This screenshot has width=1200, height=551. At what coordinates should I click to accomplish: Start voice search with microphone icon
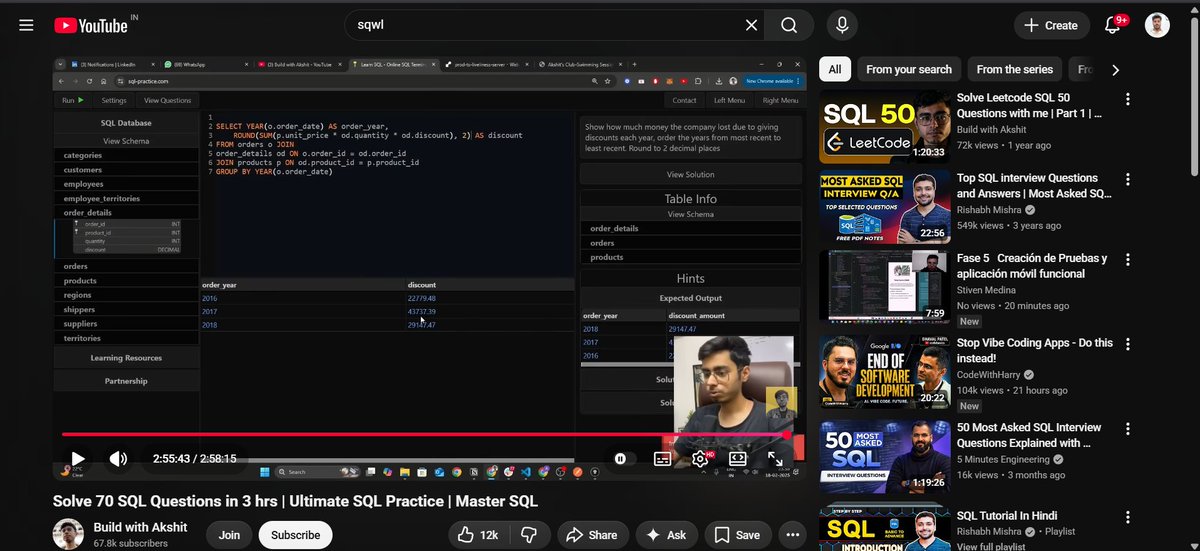pyautogui.click(x=843, y=25)
